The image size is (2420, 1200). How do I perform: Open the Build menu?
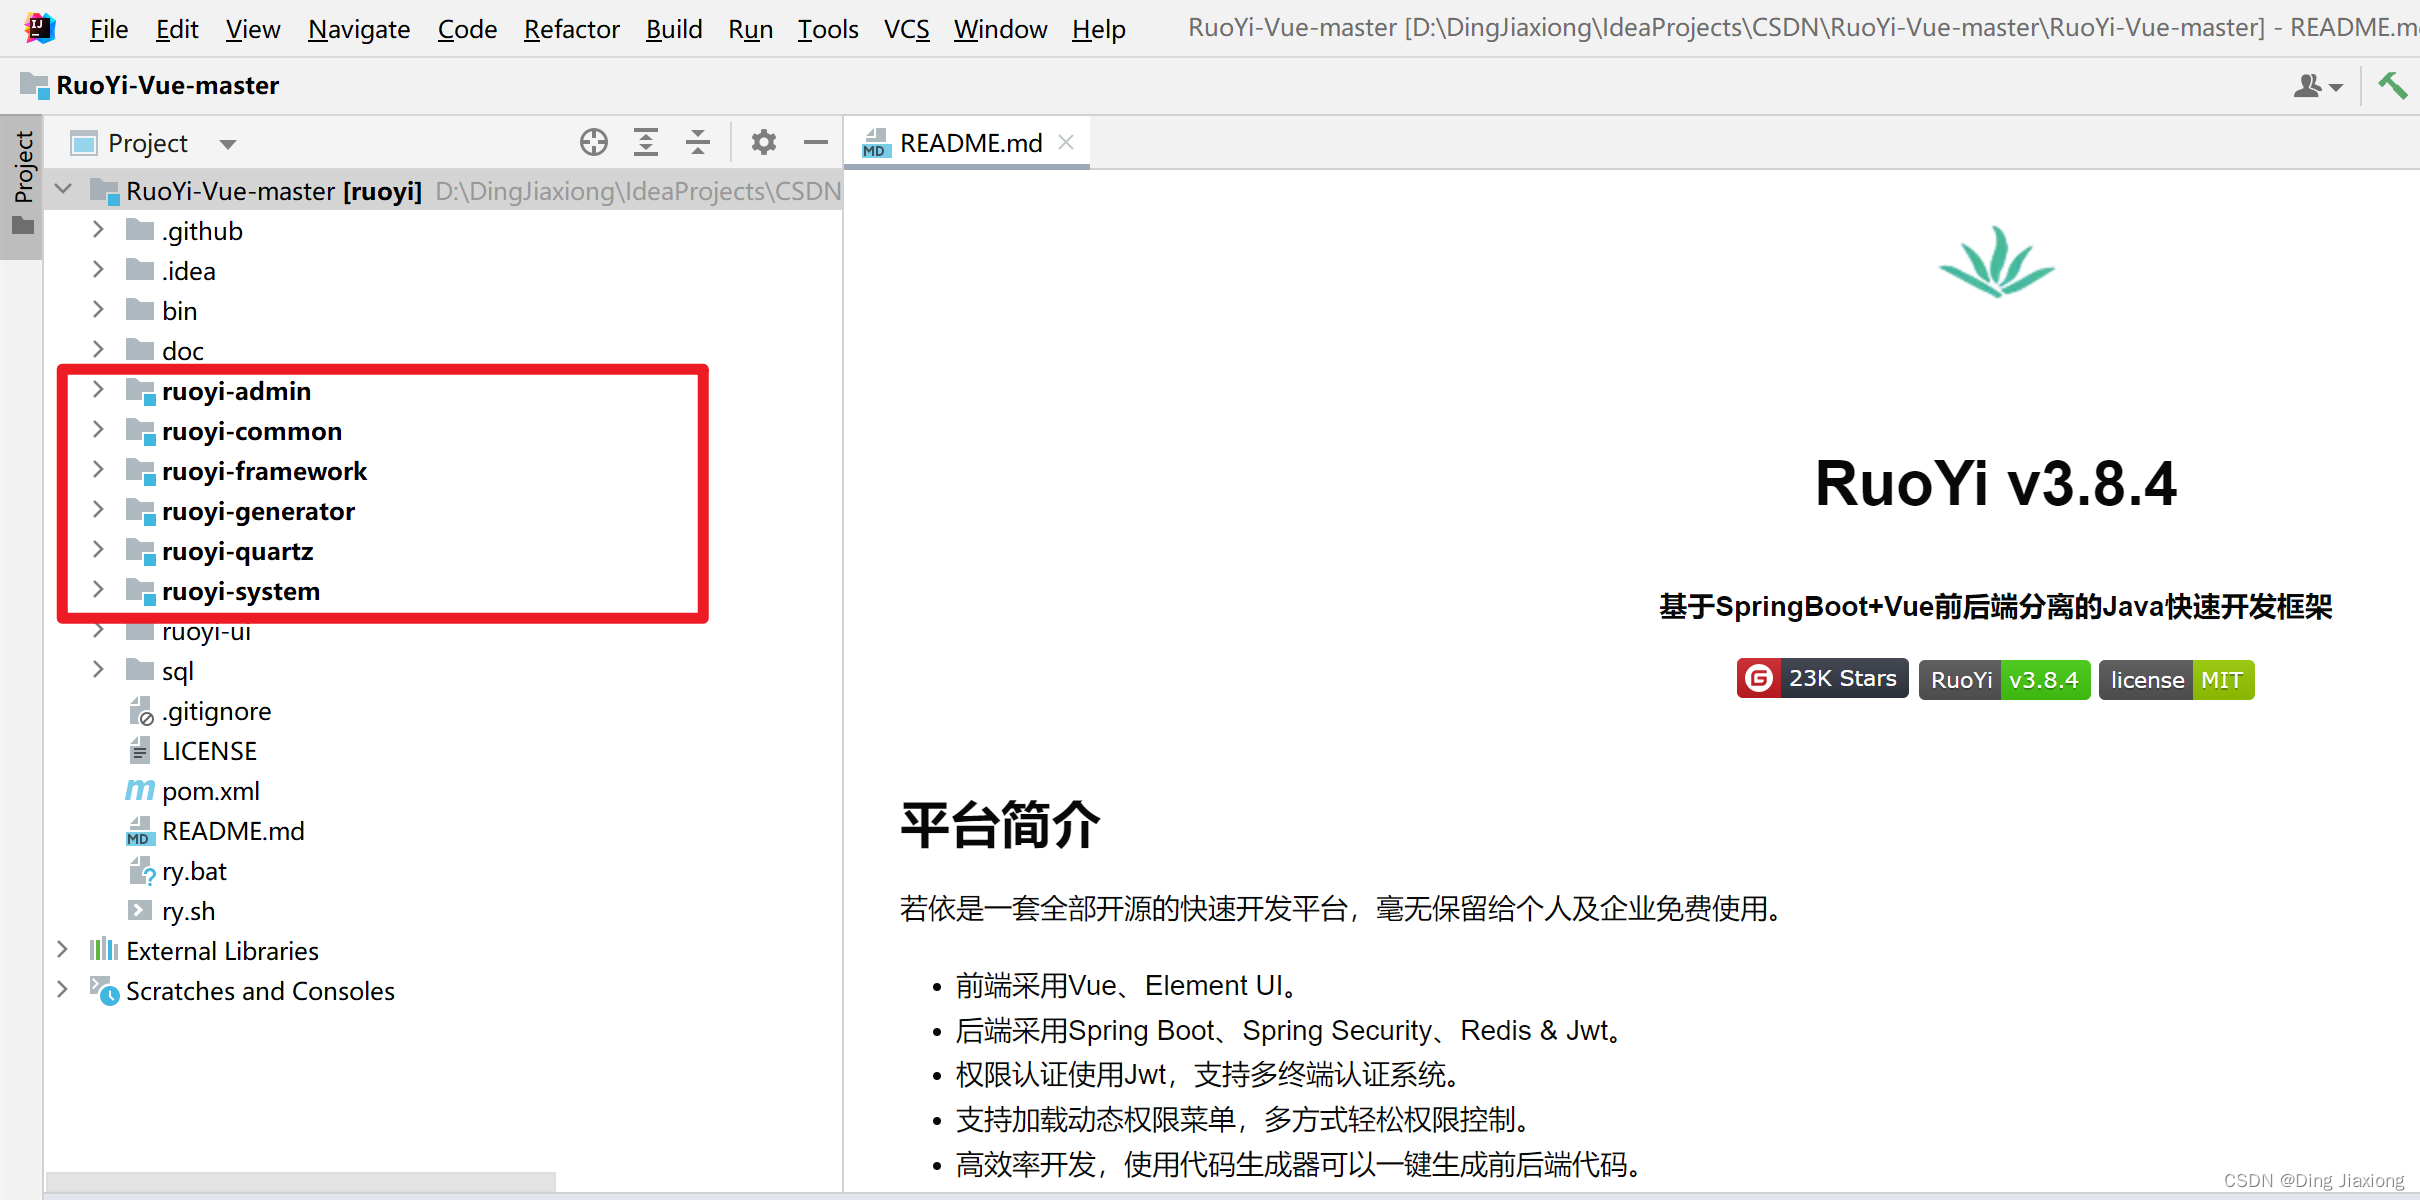point(674,29)
